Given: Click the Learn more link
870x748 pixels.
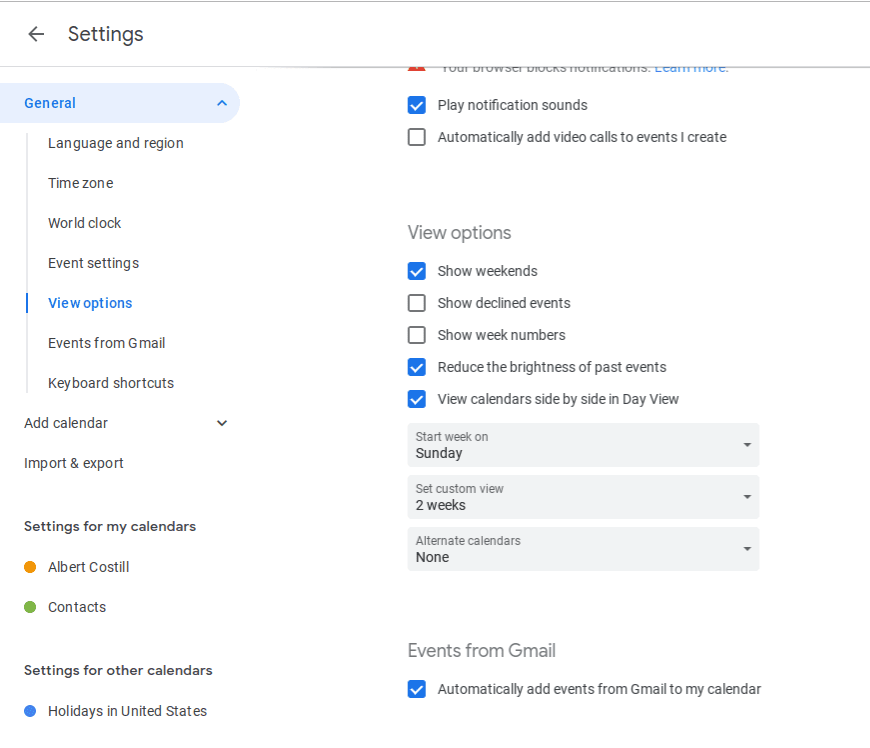Looking at the screenshot, I should coord(691,68).
